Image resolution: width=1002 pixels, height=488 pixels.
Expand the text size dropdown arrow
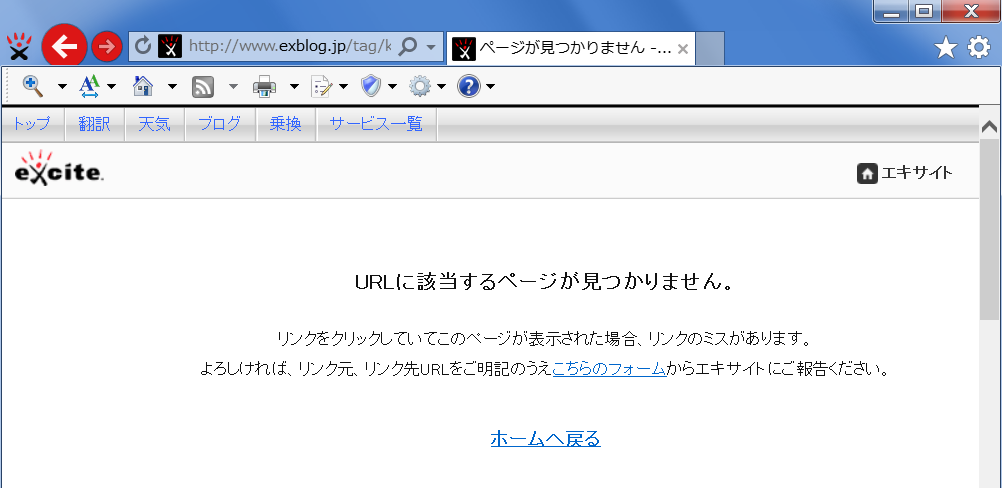[x=112, y=86]
